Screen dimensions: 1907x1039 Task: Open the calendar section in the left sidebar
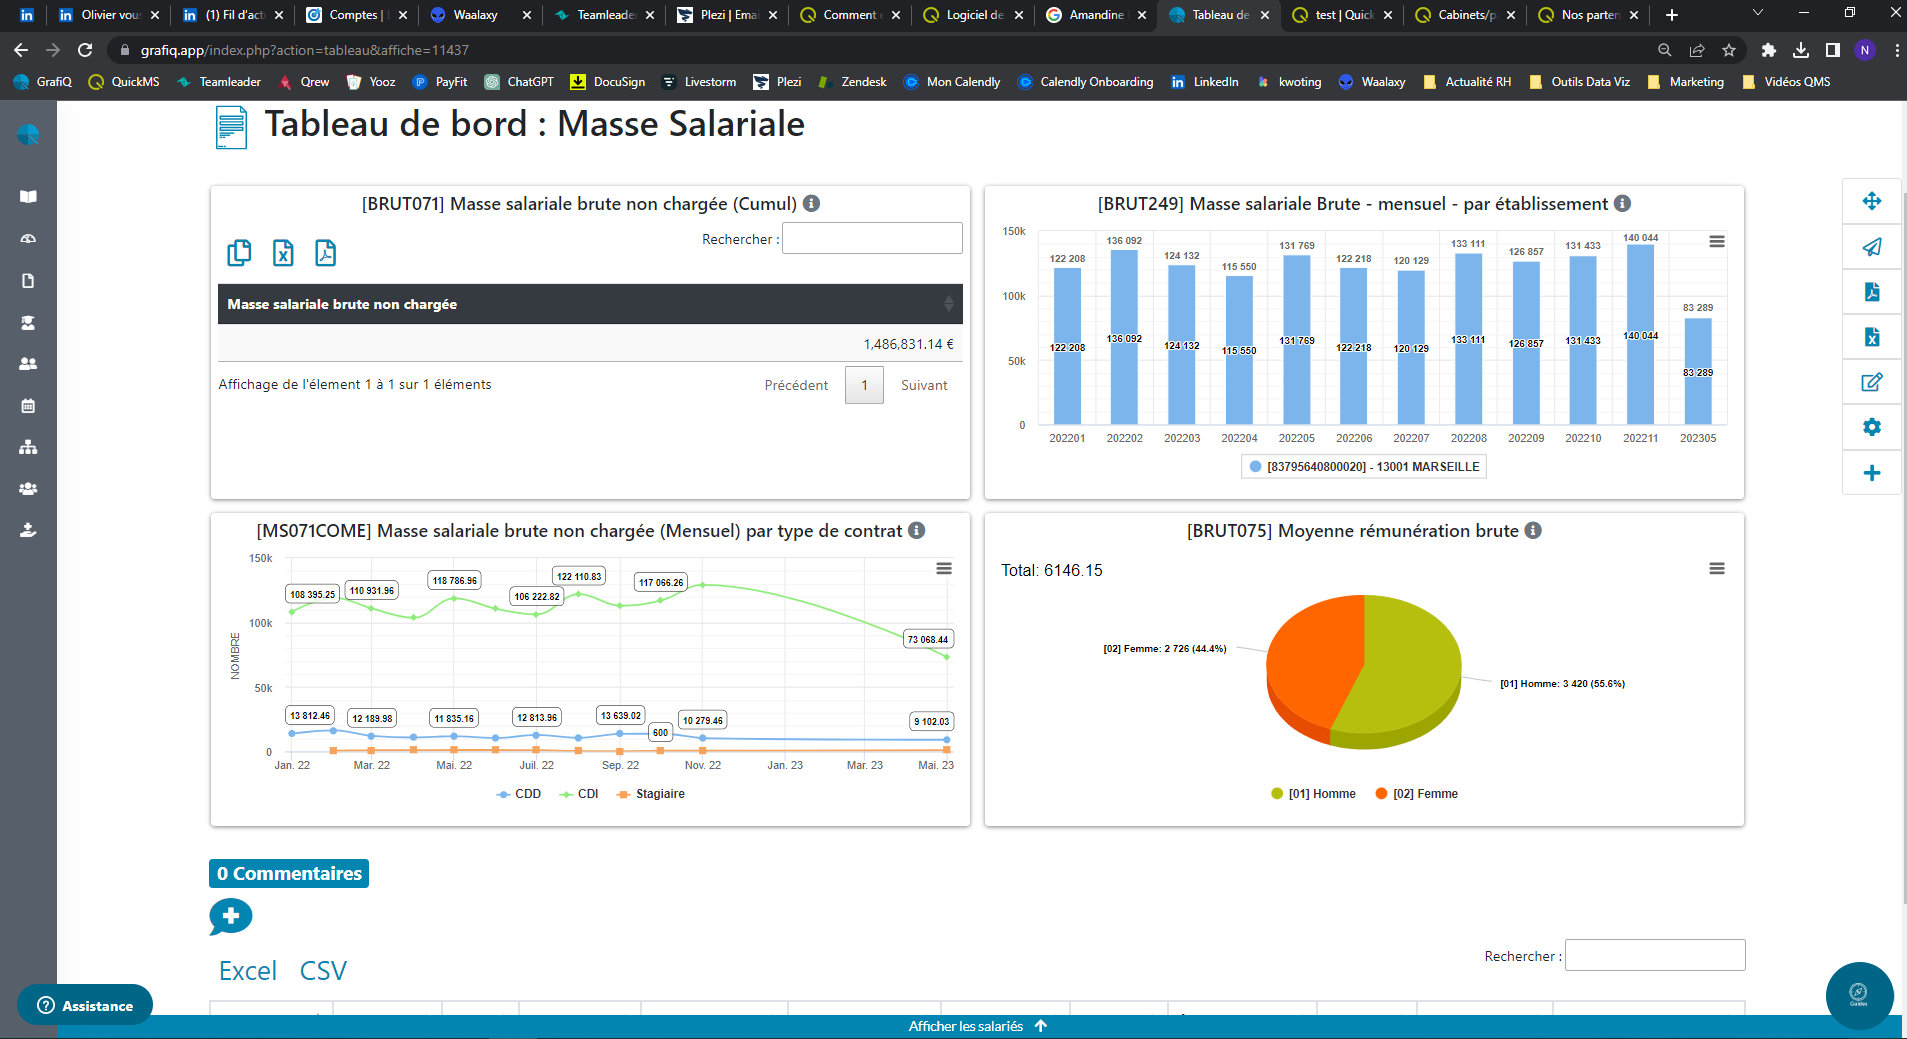click(27, 406)
